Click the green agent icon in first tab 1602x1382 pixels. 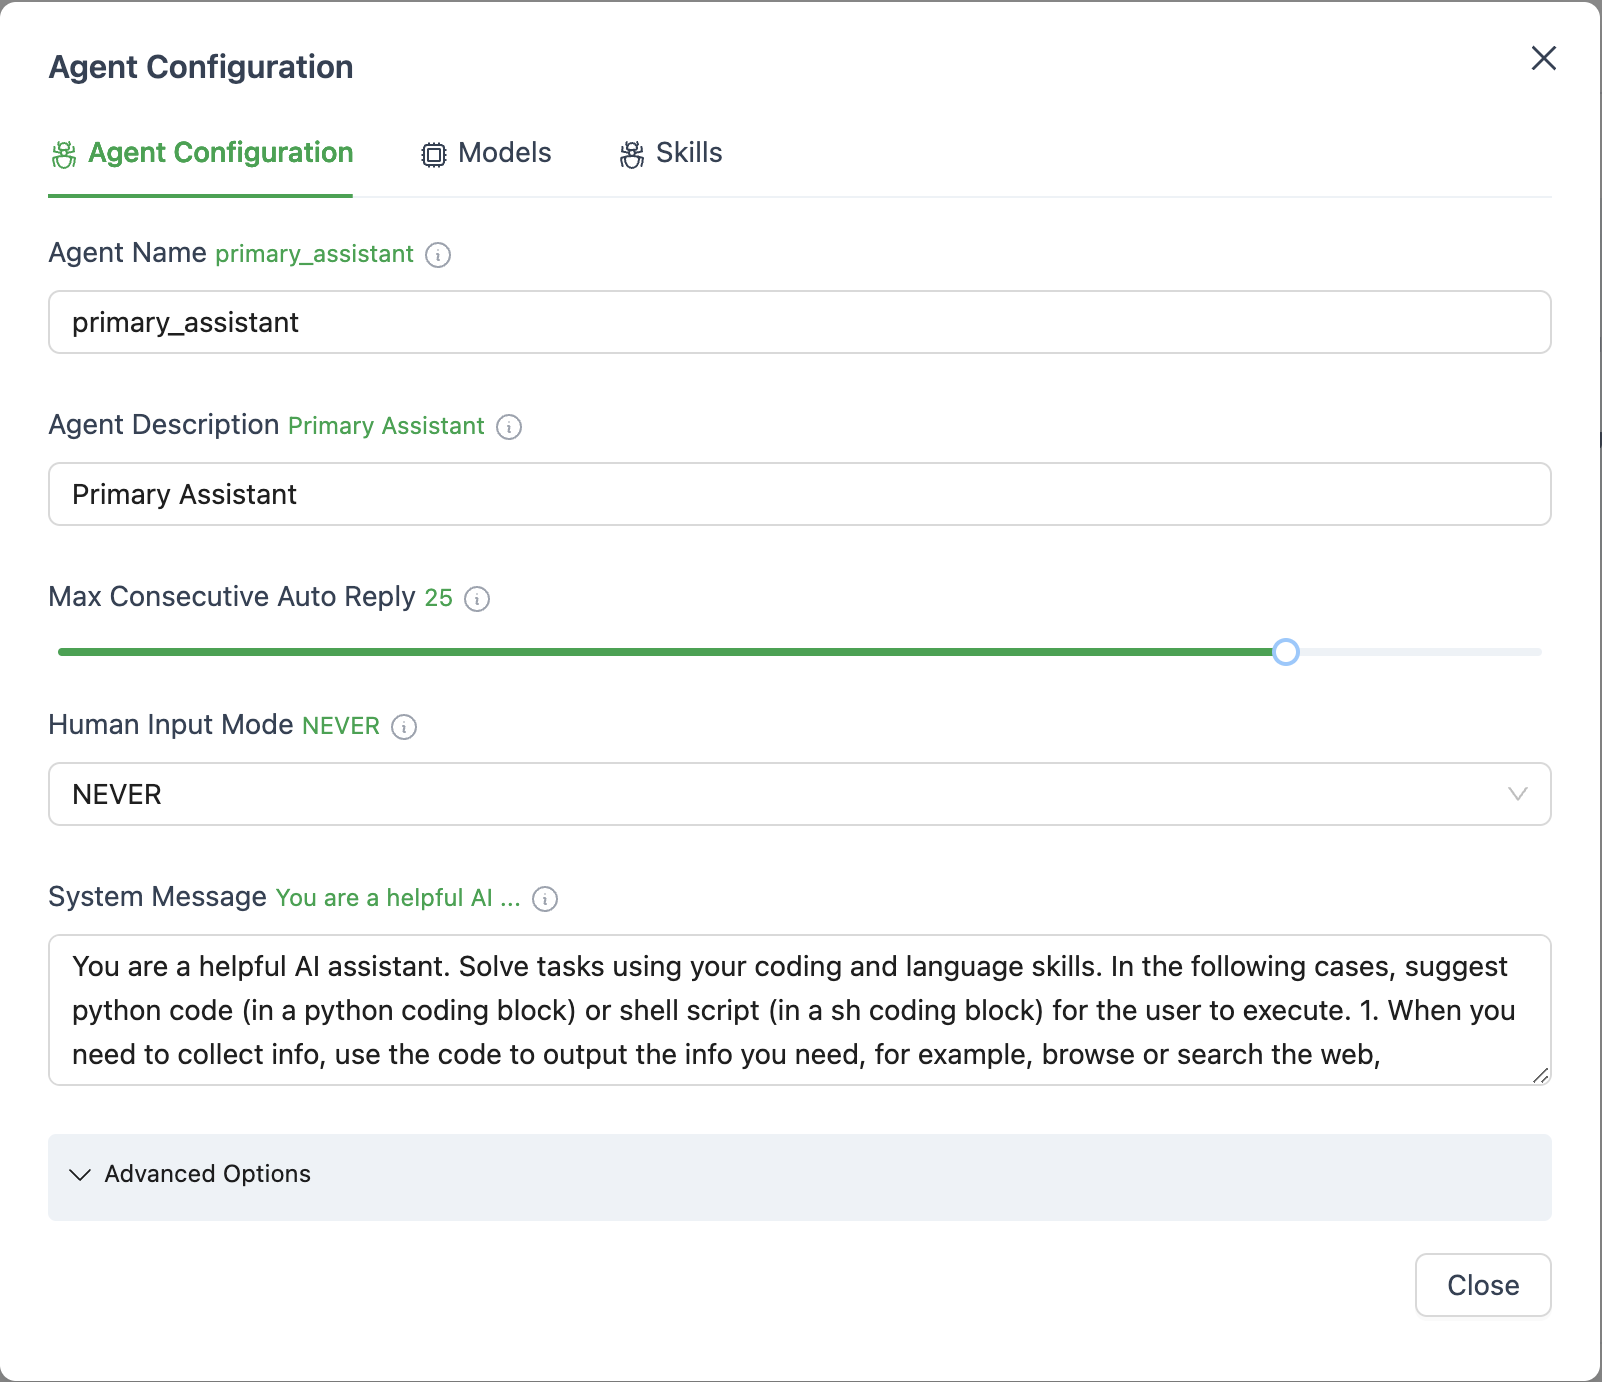64,154
